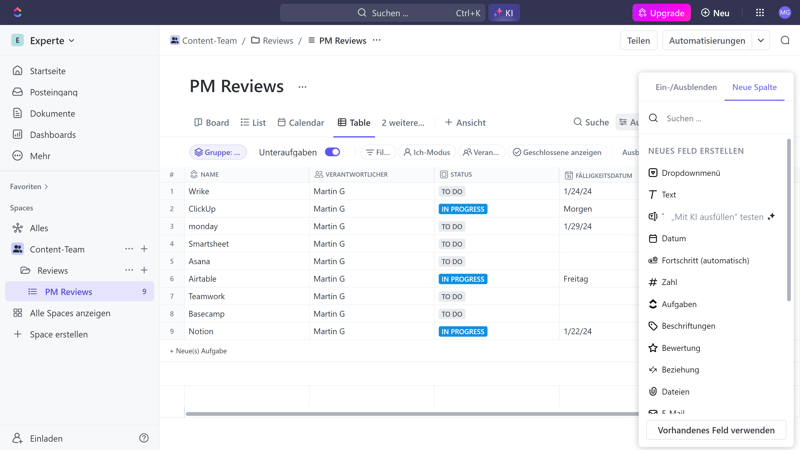Click the help question mark icon
800x450 pixels.
coord(144,438)
